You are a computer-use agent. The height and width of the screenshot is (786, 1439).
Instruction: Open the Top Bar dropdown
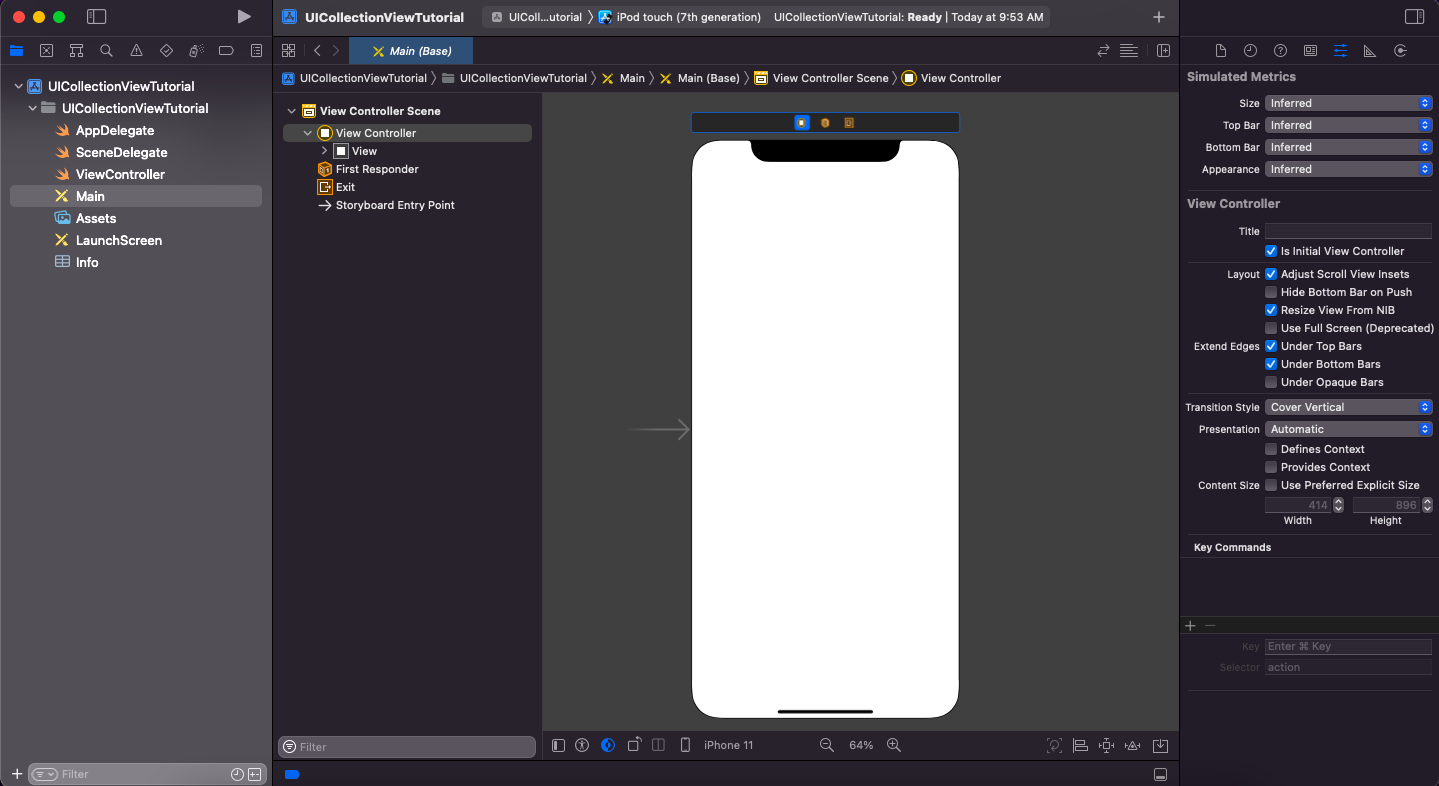coord(1348,125)
